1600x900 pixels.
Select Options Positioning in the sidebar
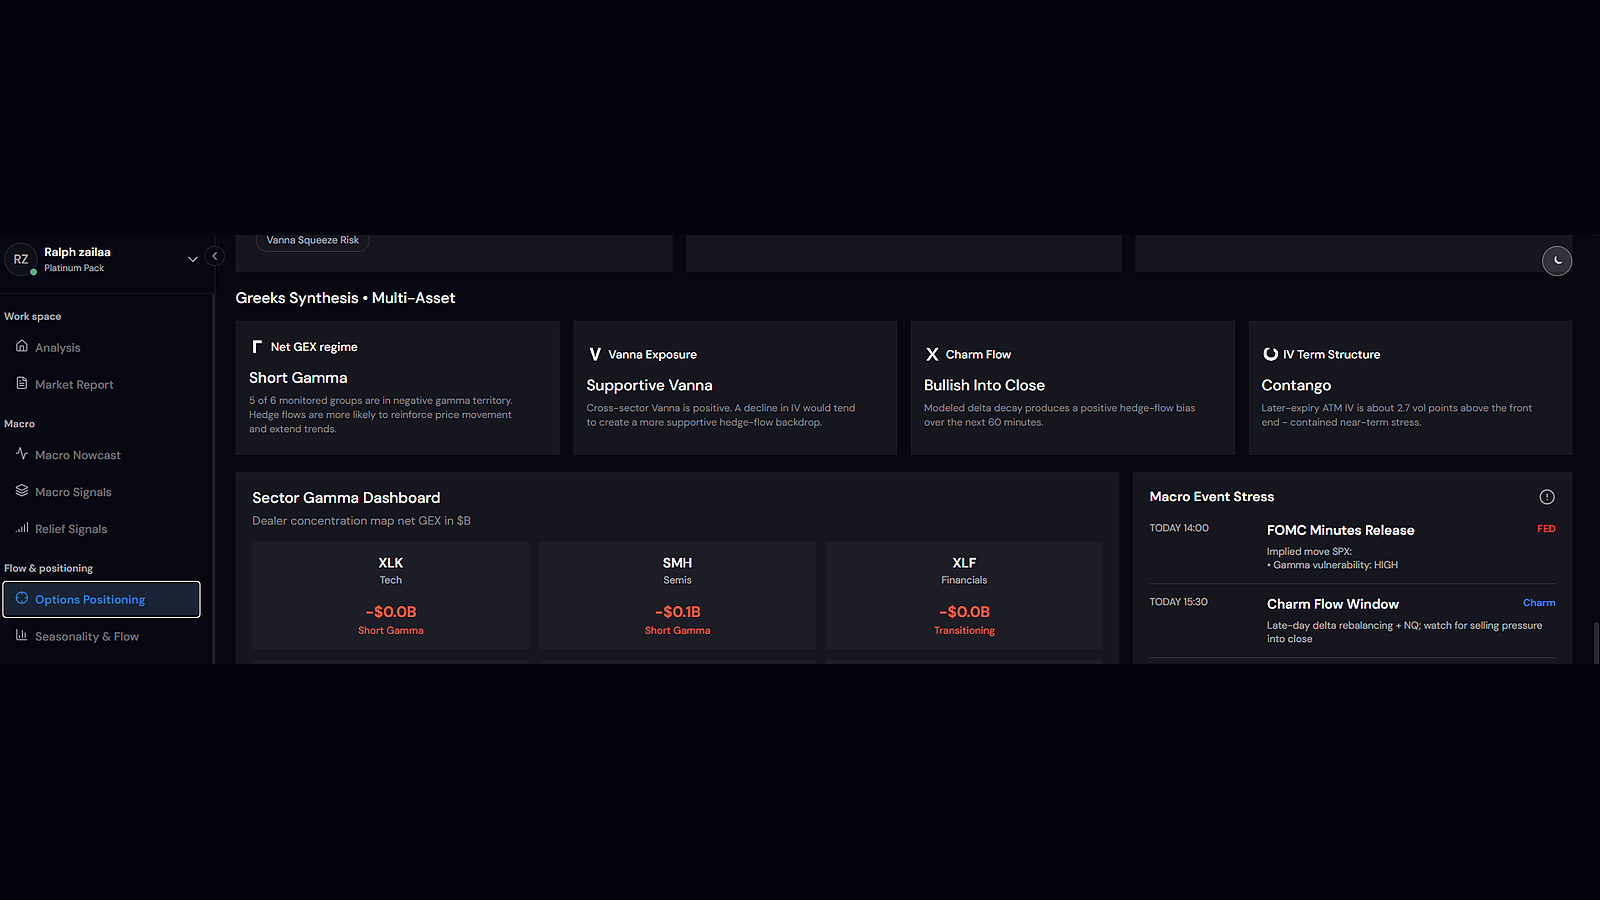coord(101,599)
